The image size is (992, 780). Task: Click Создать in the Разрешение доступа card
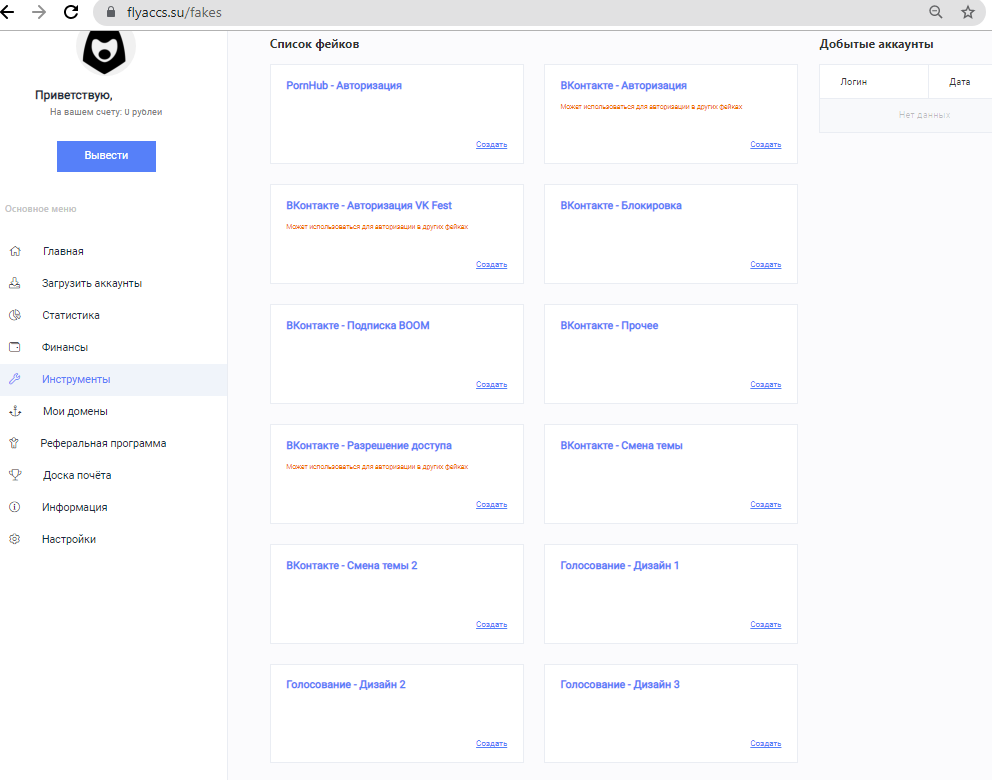(x=492, y=505)
